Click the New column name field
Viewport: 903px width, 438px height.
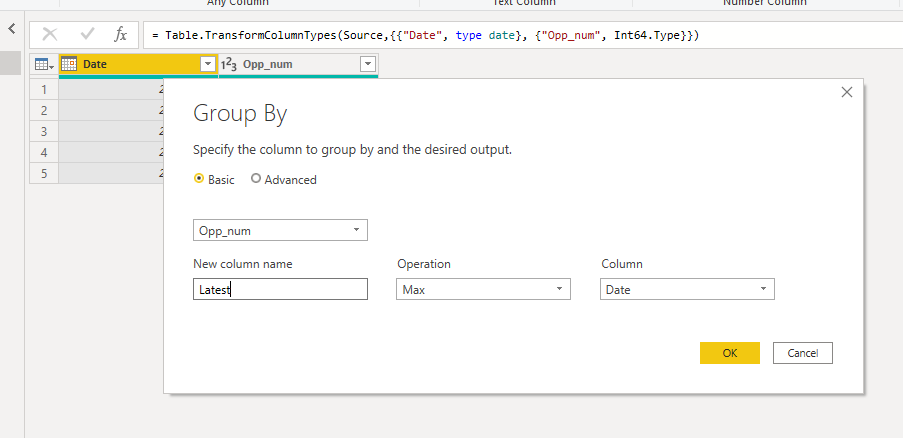(280, 290)
